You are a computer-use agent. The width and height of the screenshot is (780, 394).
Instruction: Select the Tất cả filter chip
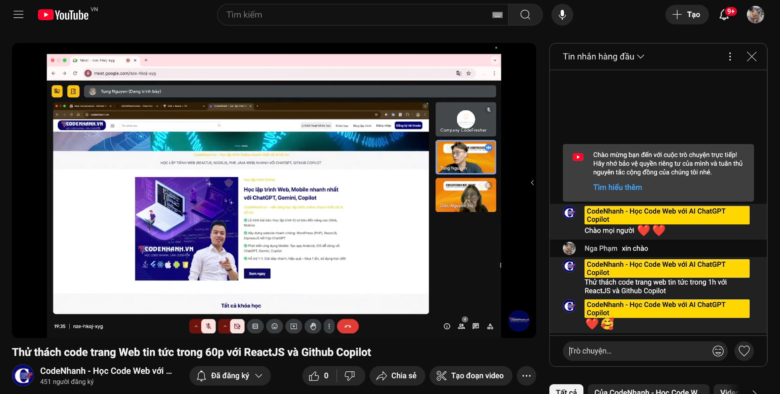point(566,391)
